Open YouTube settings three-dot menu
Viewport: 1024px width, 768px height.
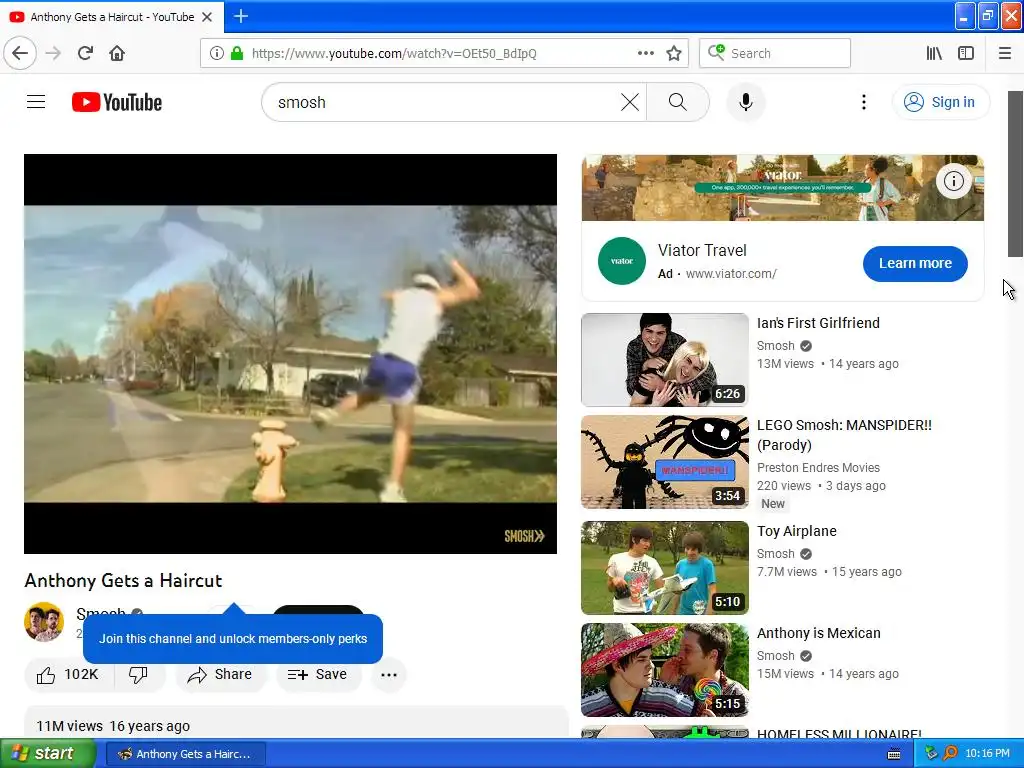[864, 102]
